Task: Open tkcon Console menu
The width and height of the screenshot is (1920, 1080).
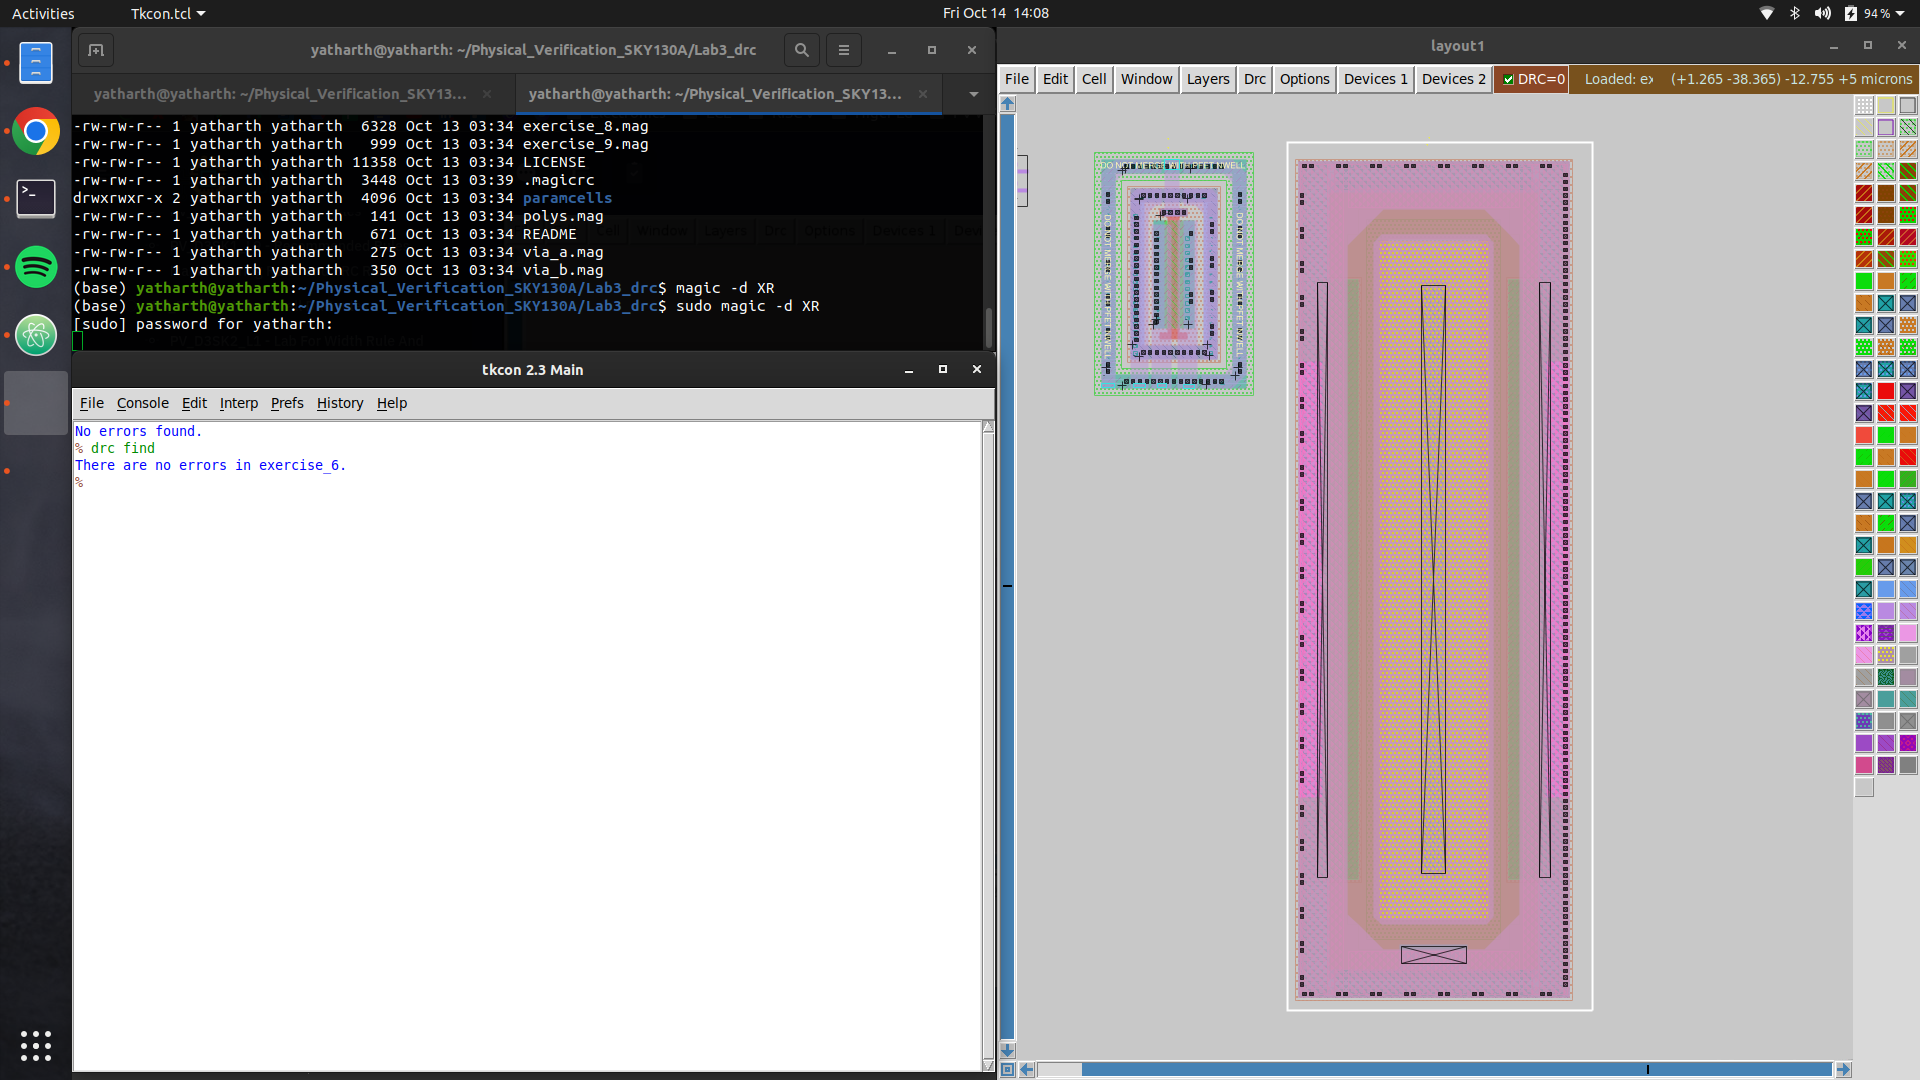Action: point(142,403)
